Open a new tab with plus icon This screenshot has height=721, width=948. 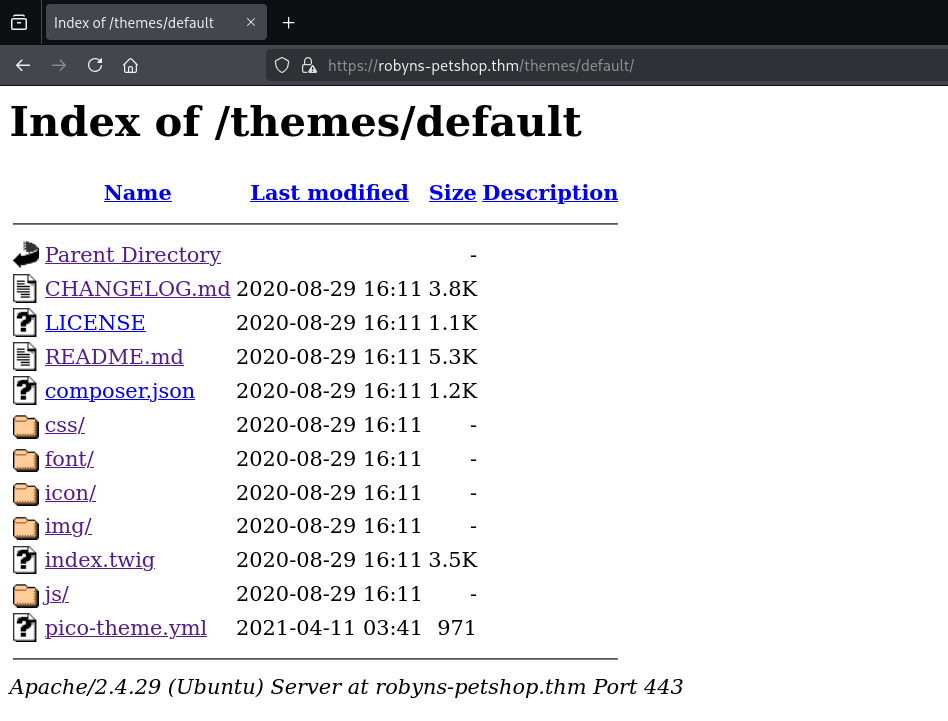coord(288,23)
